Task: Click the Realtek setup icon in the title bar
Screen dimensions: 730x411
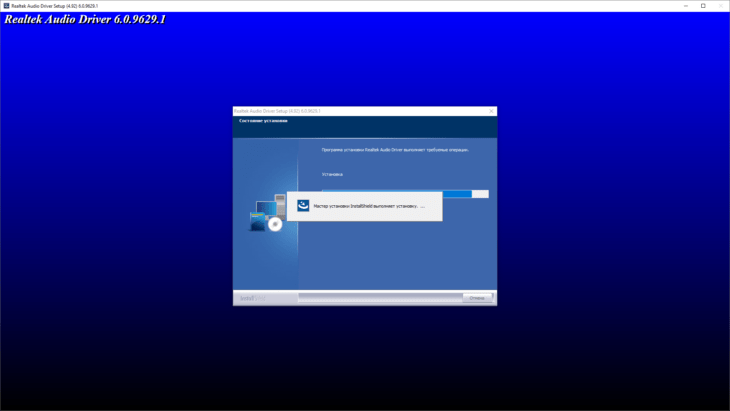Action: coord(6,6)
